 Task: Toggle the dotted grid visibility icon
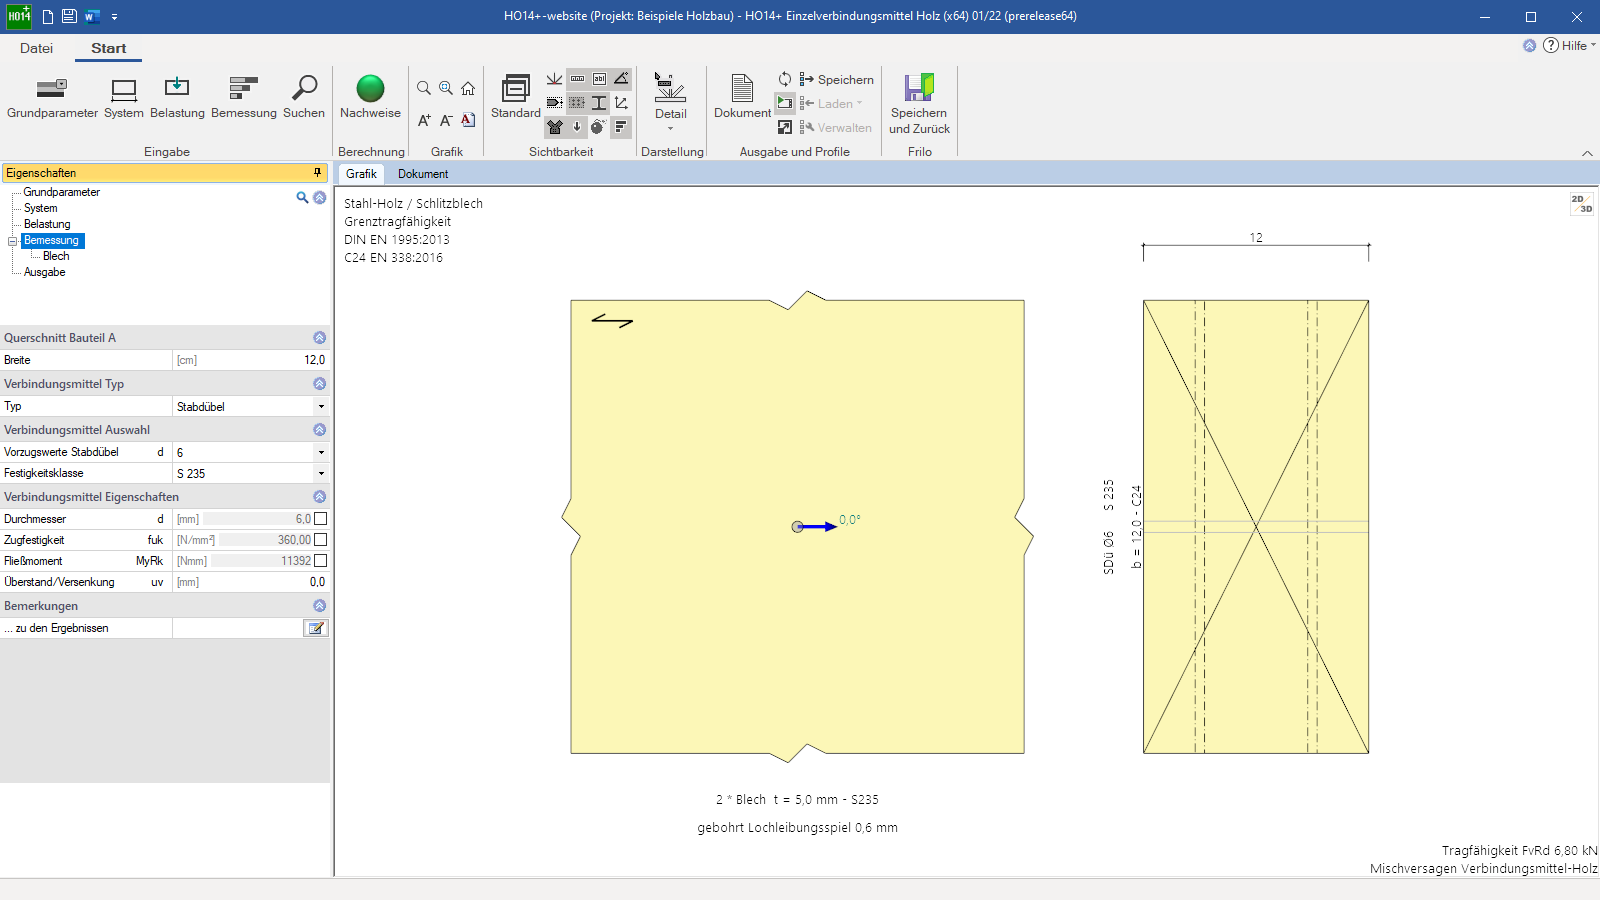[577, 103]
